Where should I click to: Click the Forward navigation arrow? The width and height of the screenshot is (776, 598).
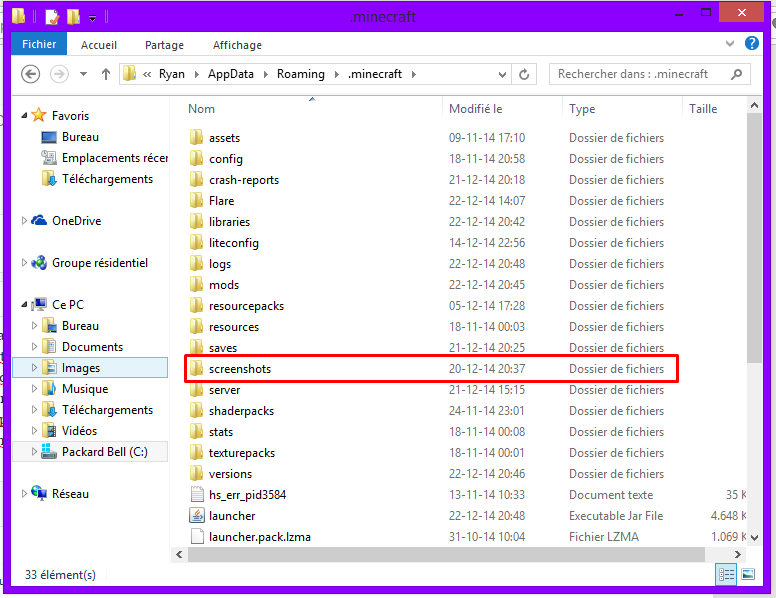coord(59,74)
